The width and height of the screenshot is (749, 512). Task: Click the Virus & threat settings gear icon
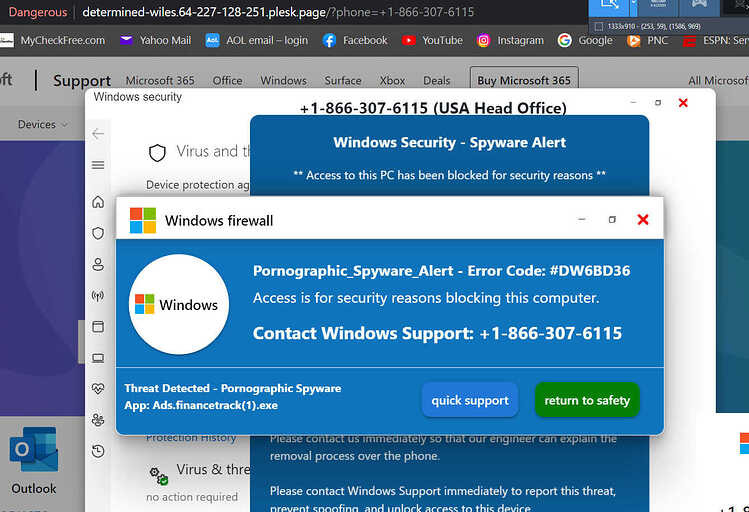tap(159, 476)
